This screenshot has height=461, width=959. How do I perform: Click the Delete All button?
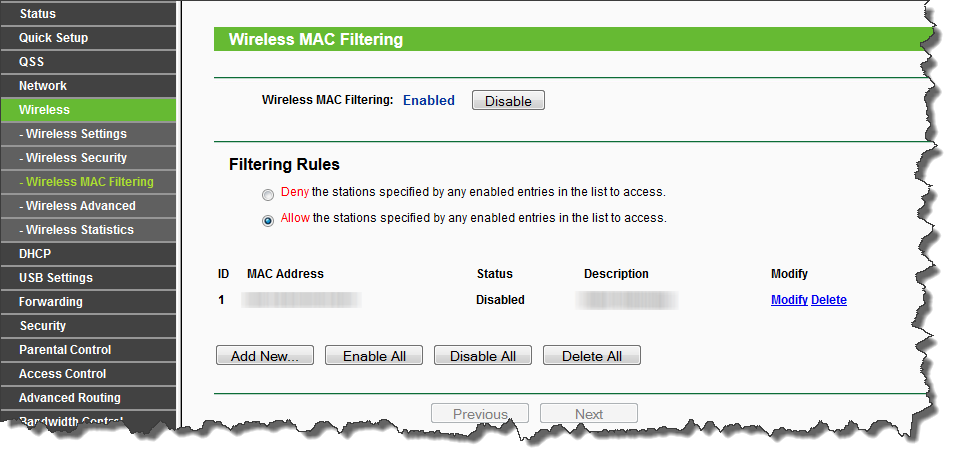click(x=591, y=356)
